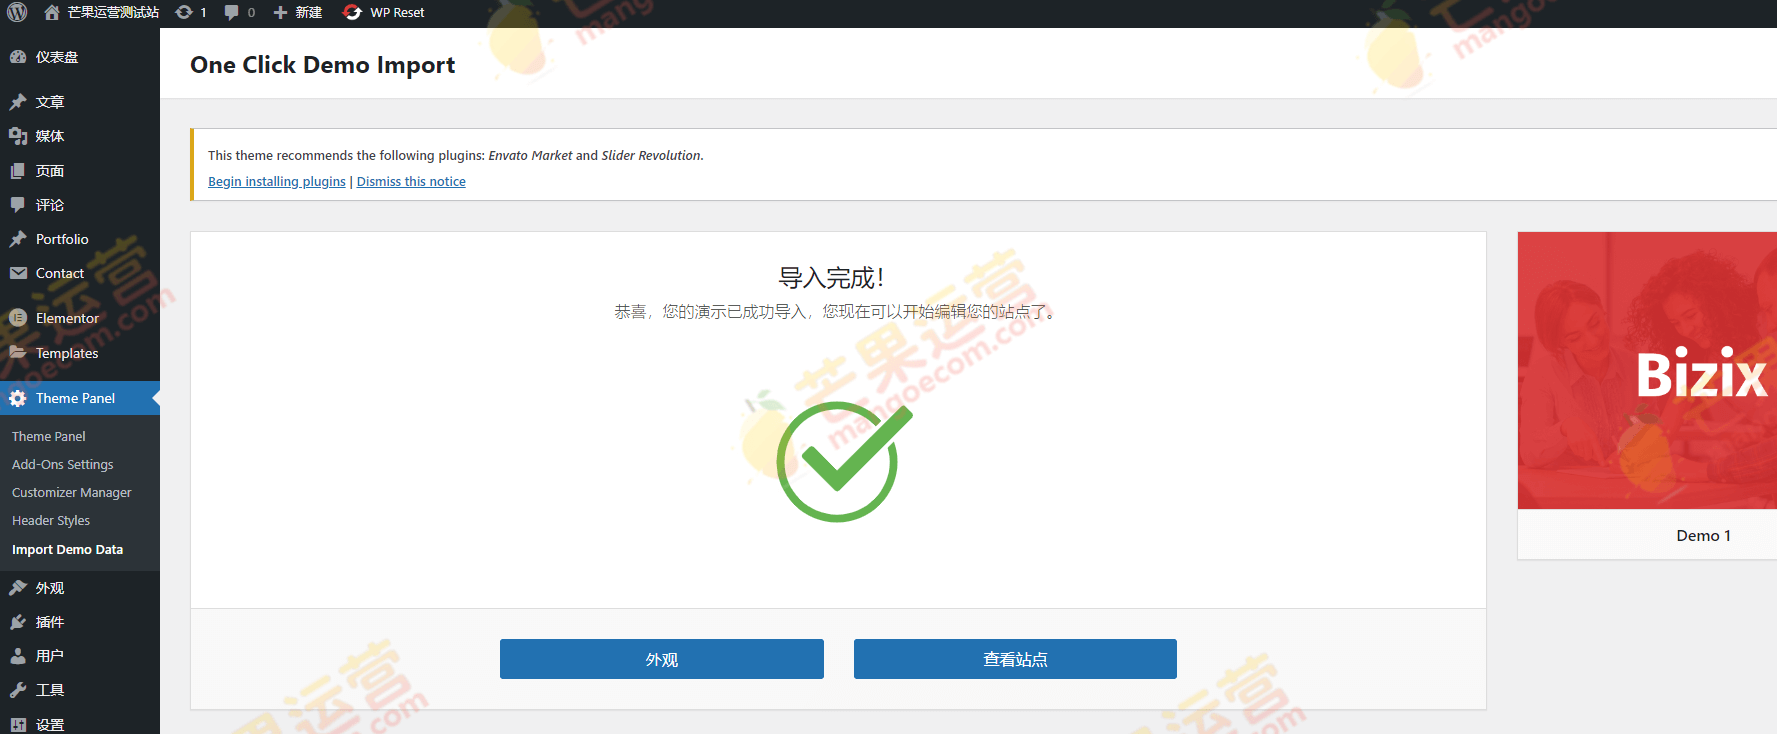1777x734 pixels.
Task: Click the Templates folder icon
Action: (18, 353)
